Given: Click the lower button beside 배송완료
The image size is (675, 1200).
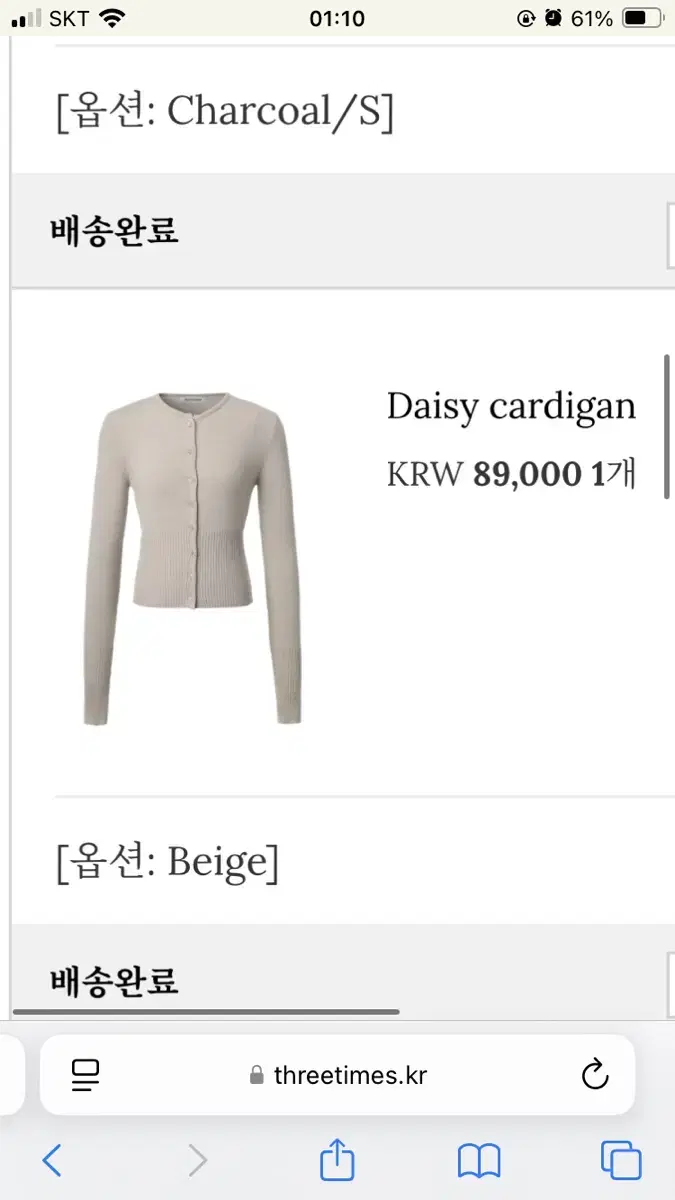Looking at the screenshot, I should (x=671, y=985).
